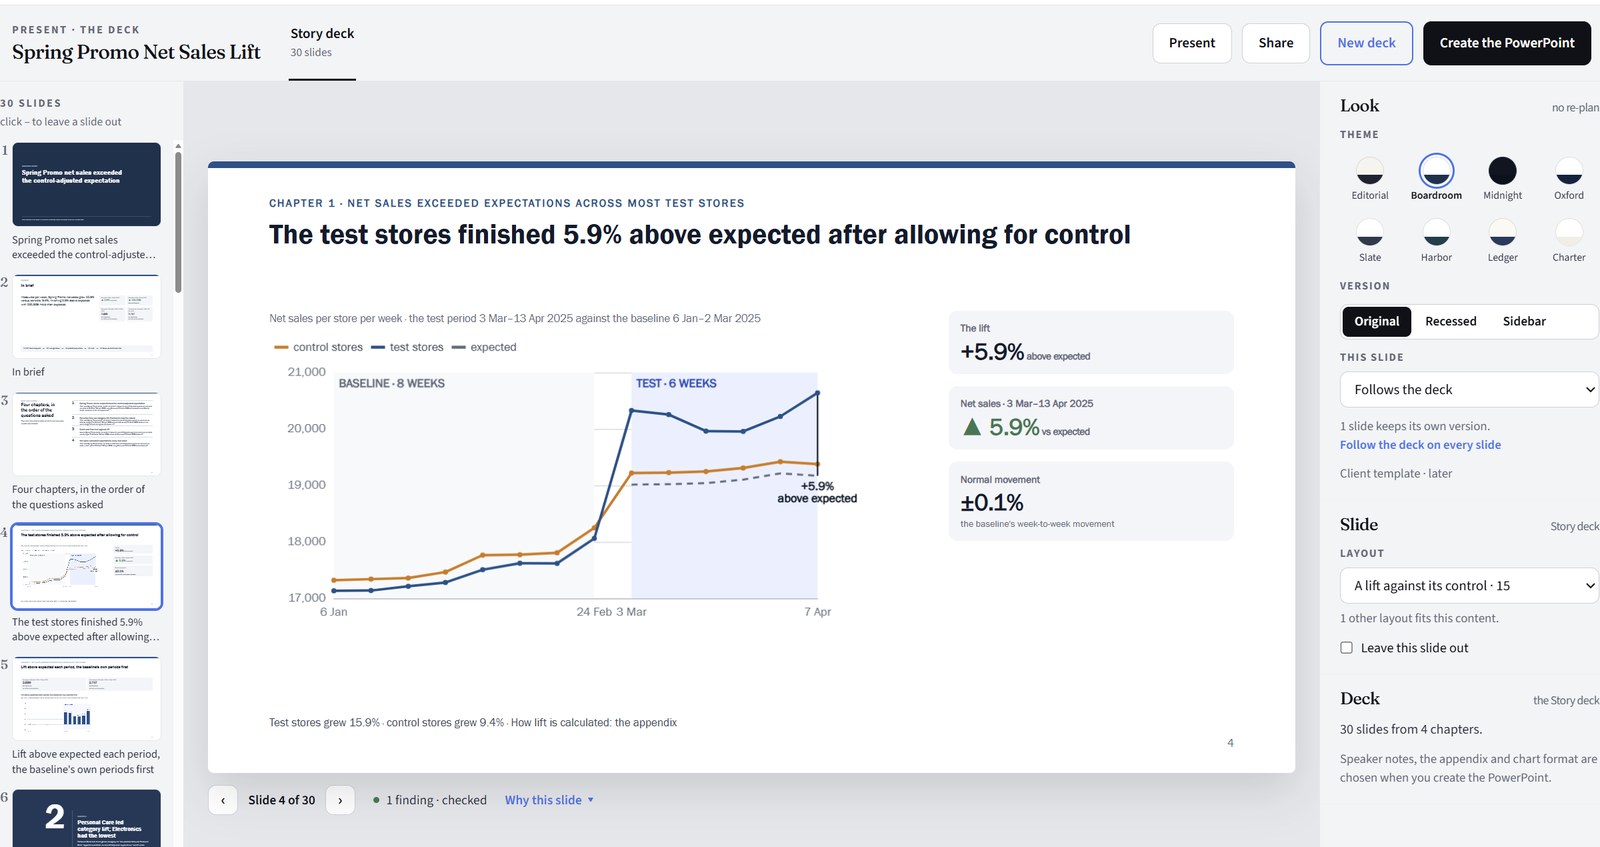Apply the Ledger theme circle
Viewport: 1600px width, 847px height.
[1502, 233]
